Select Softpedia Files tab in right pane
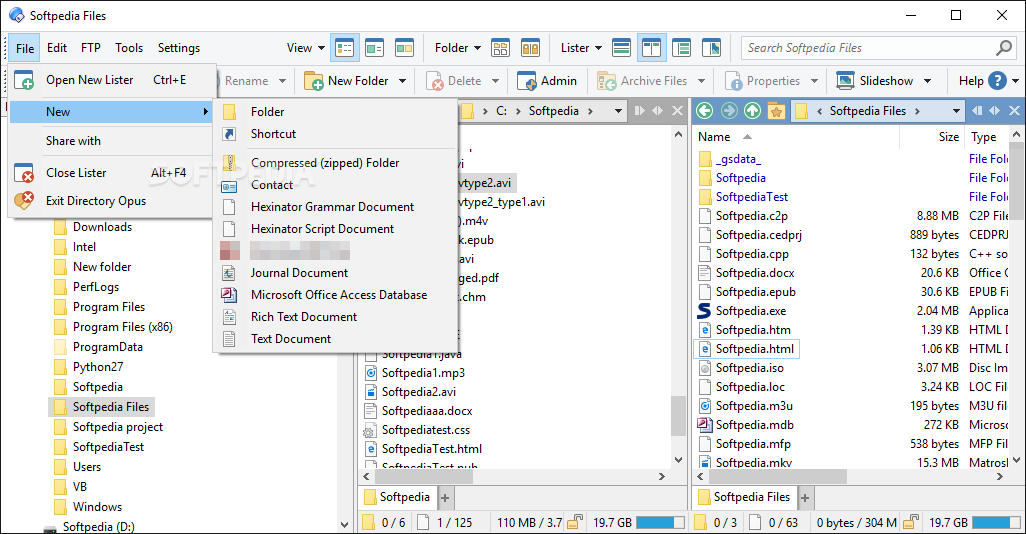The height and width of the screenshot is (534, 1026). 745,497
